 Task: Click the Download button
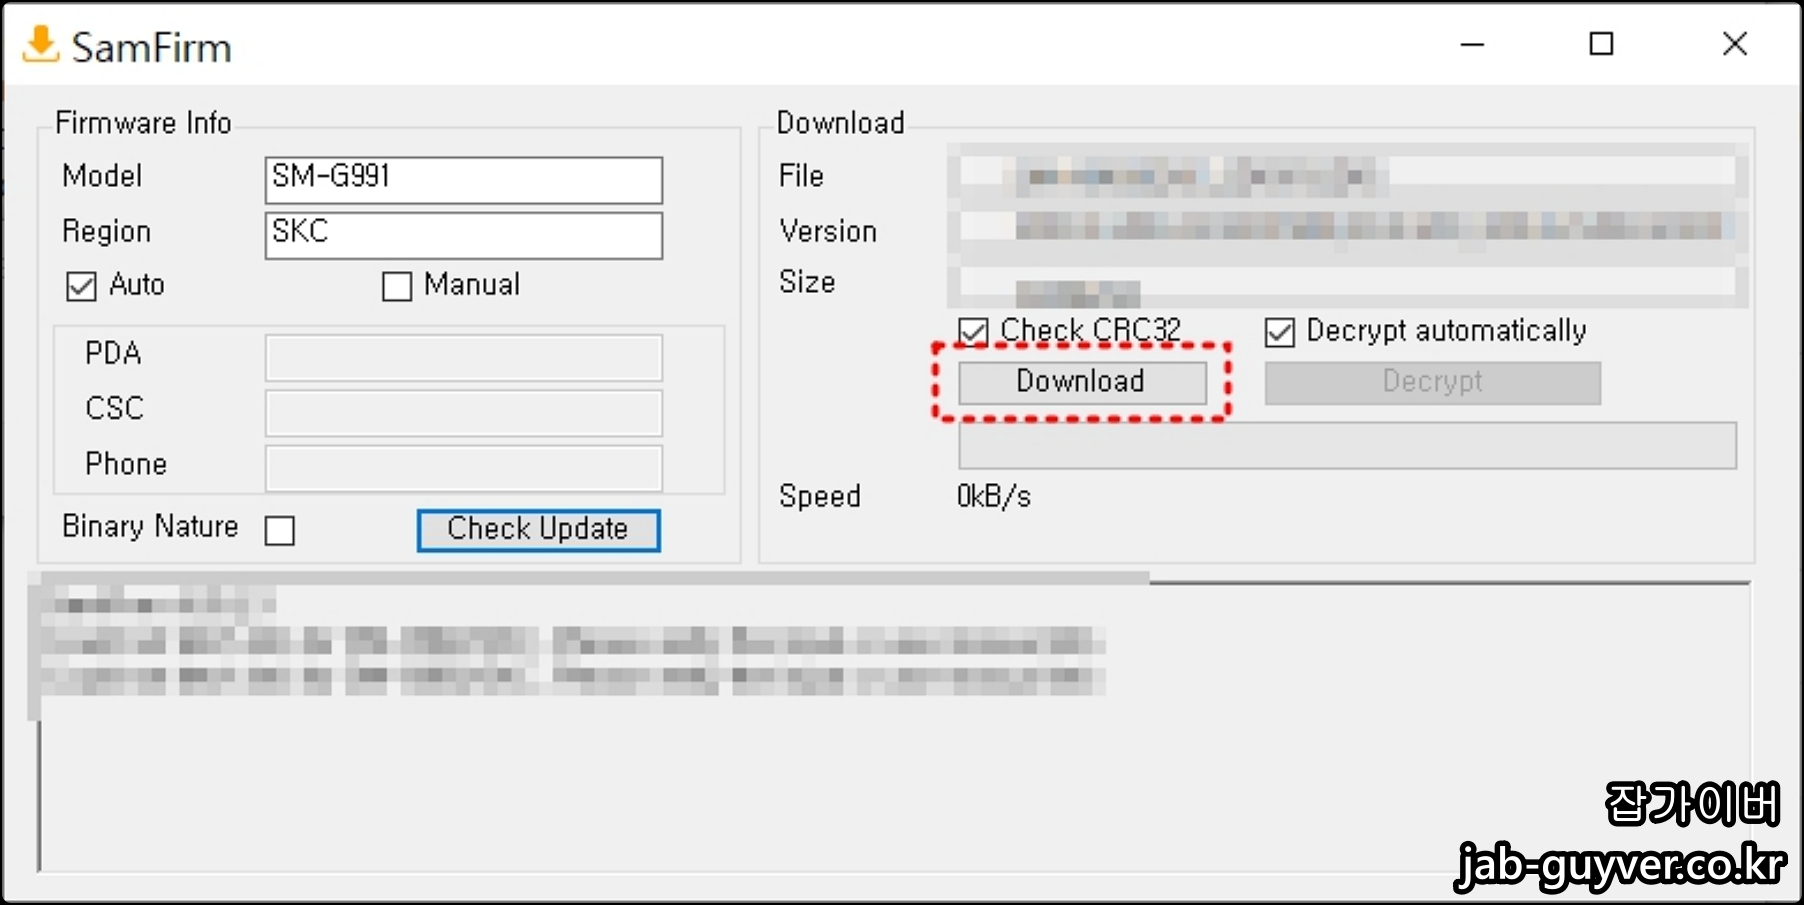pyautogui.click(x=1082, y=383)
